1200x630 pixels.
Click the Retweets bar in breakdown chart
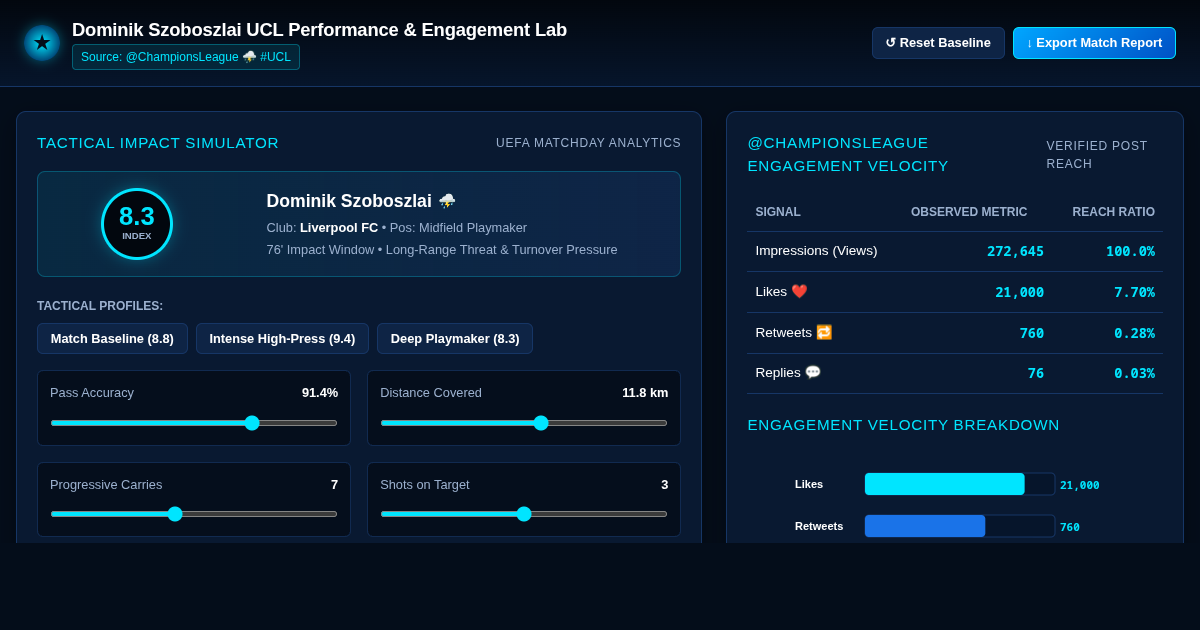point(925,526)
